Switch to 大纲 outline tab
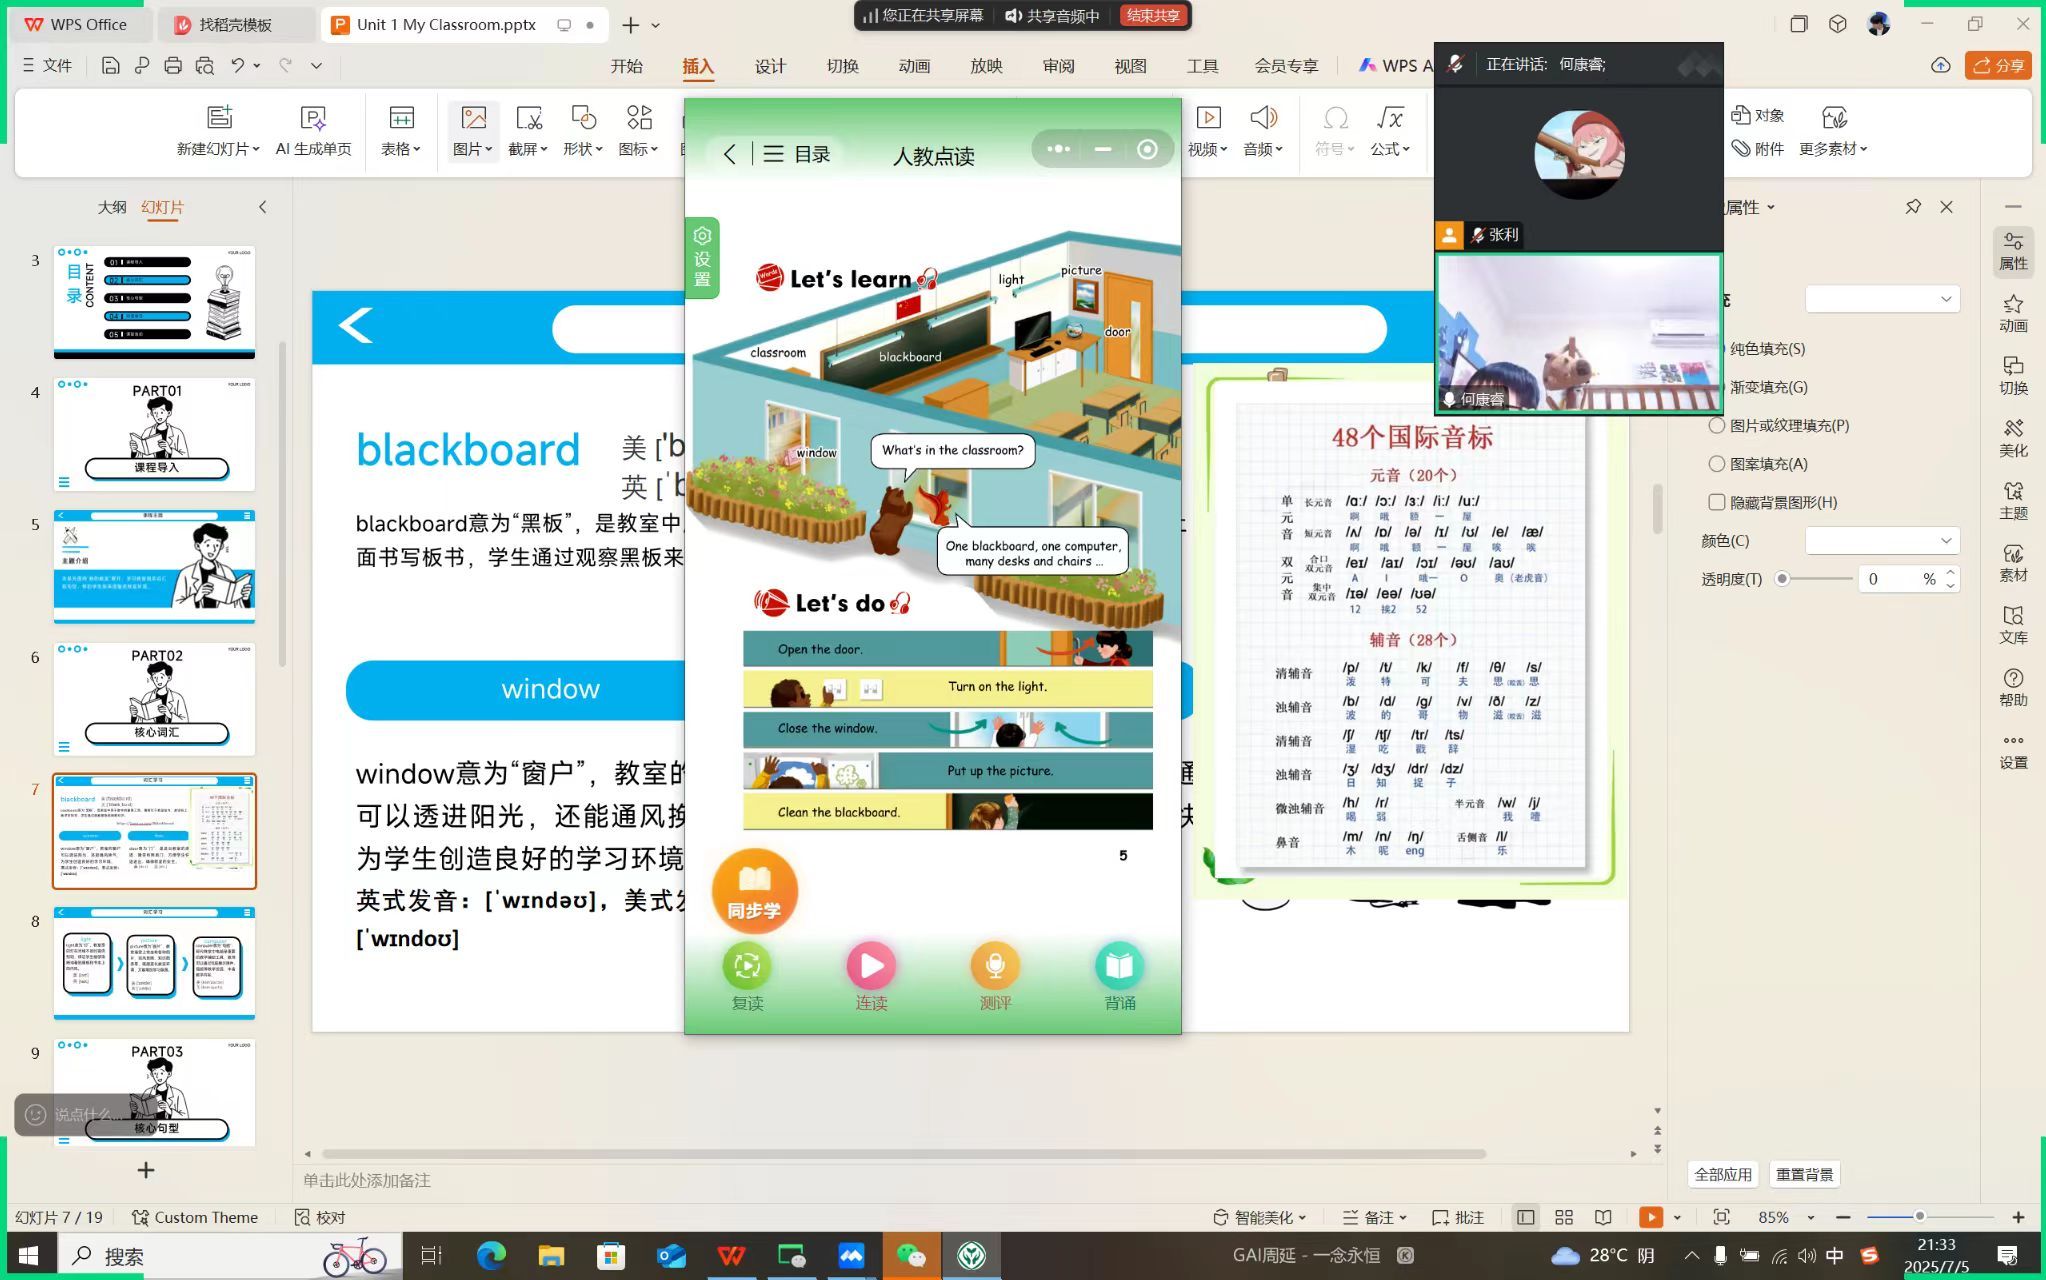 pos(112,207)
